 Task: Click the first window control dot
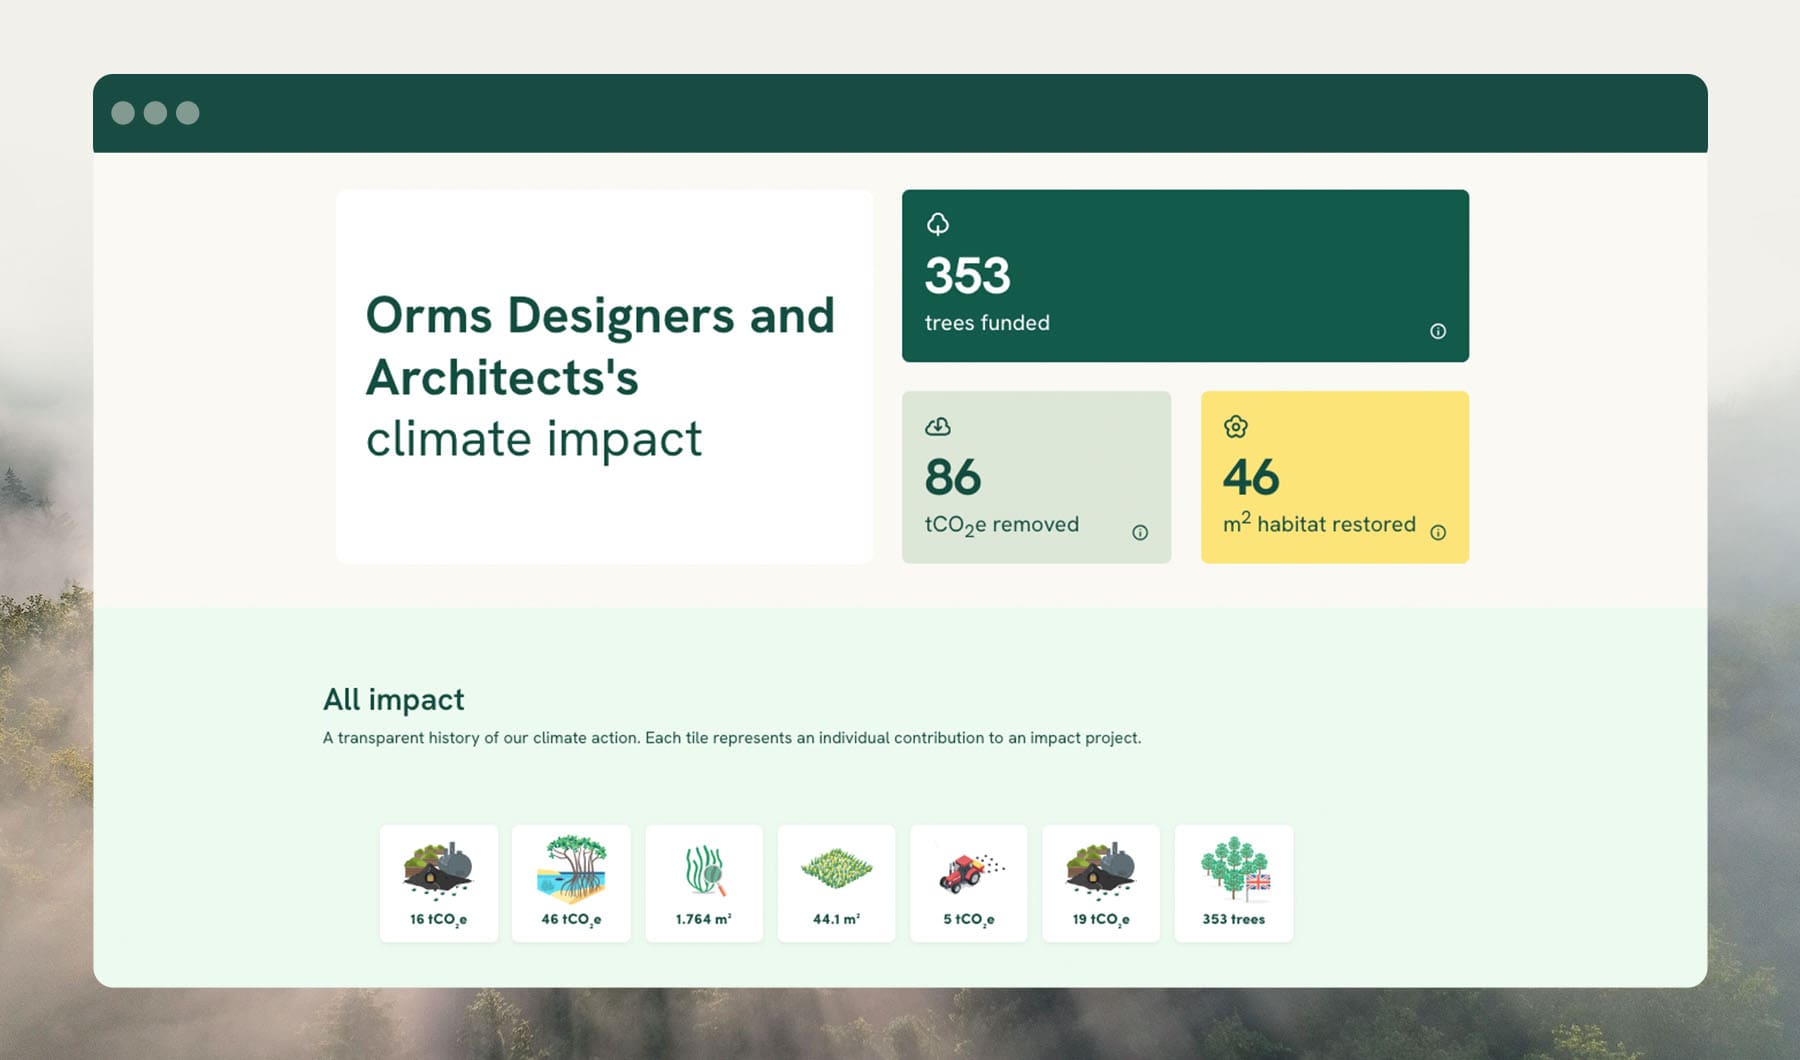[x=123, y=113]
